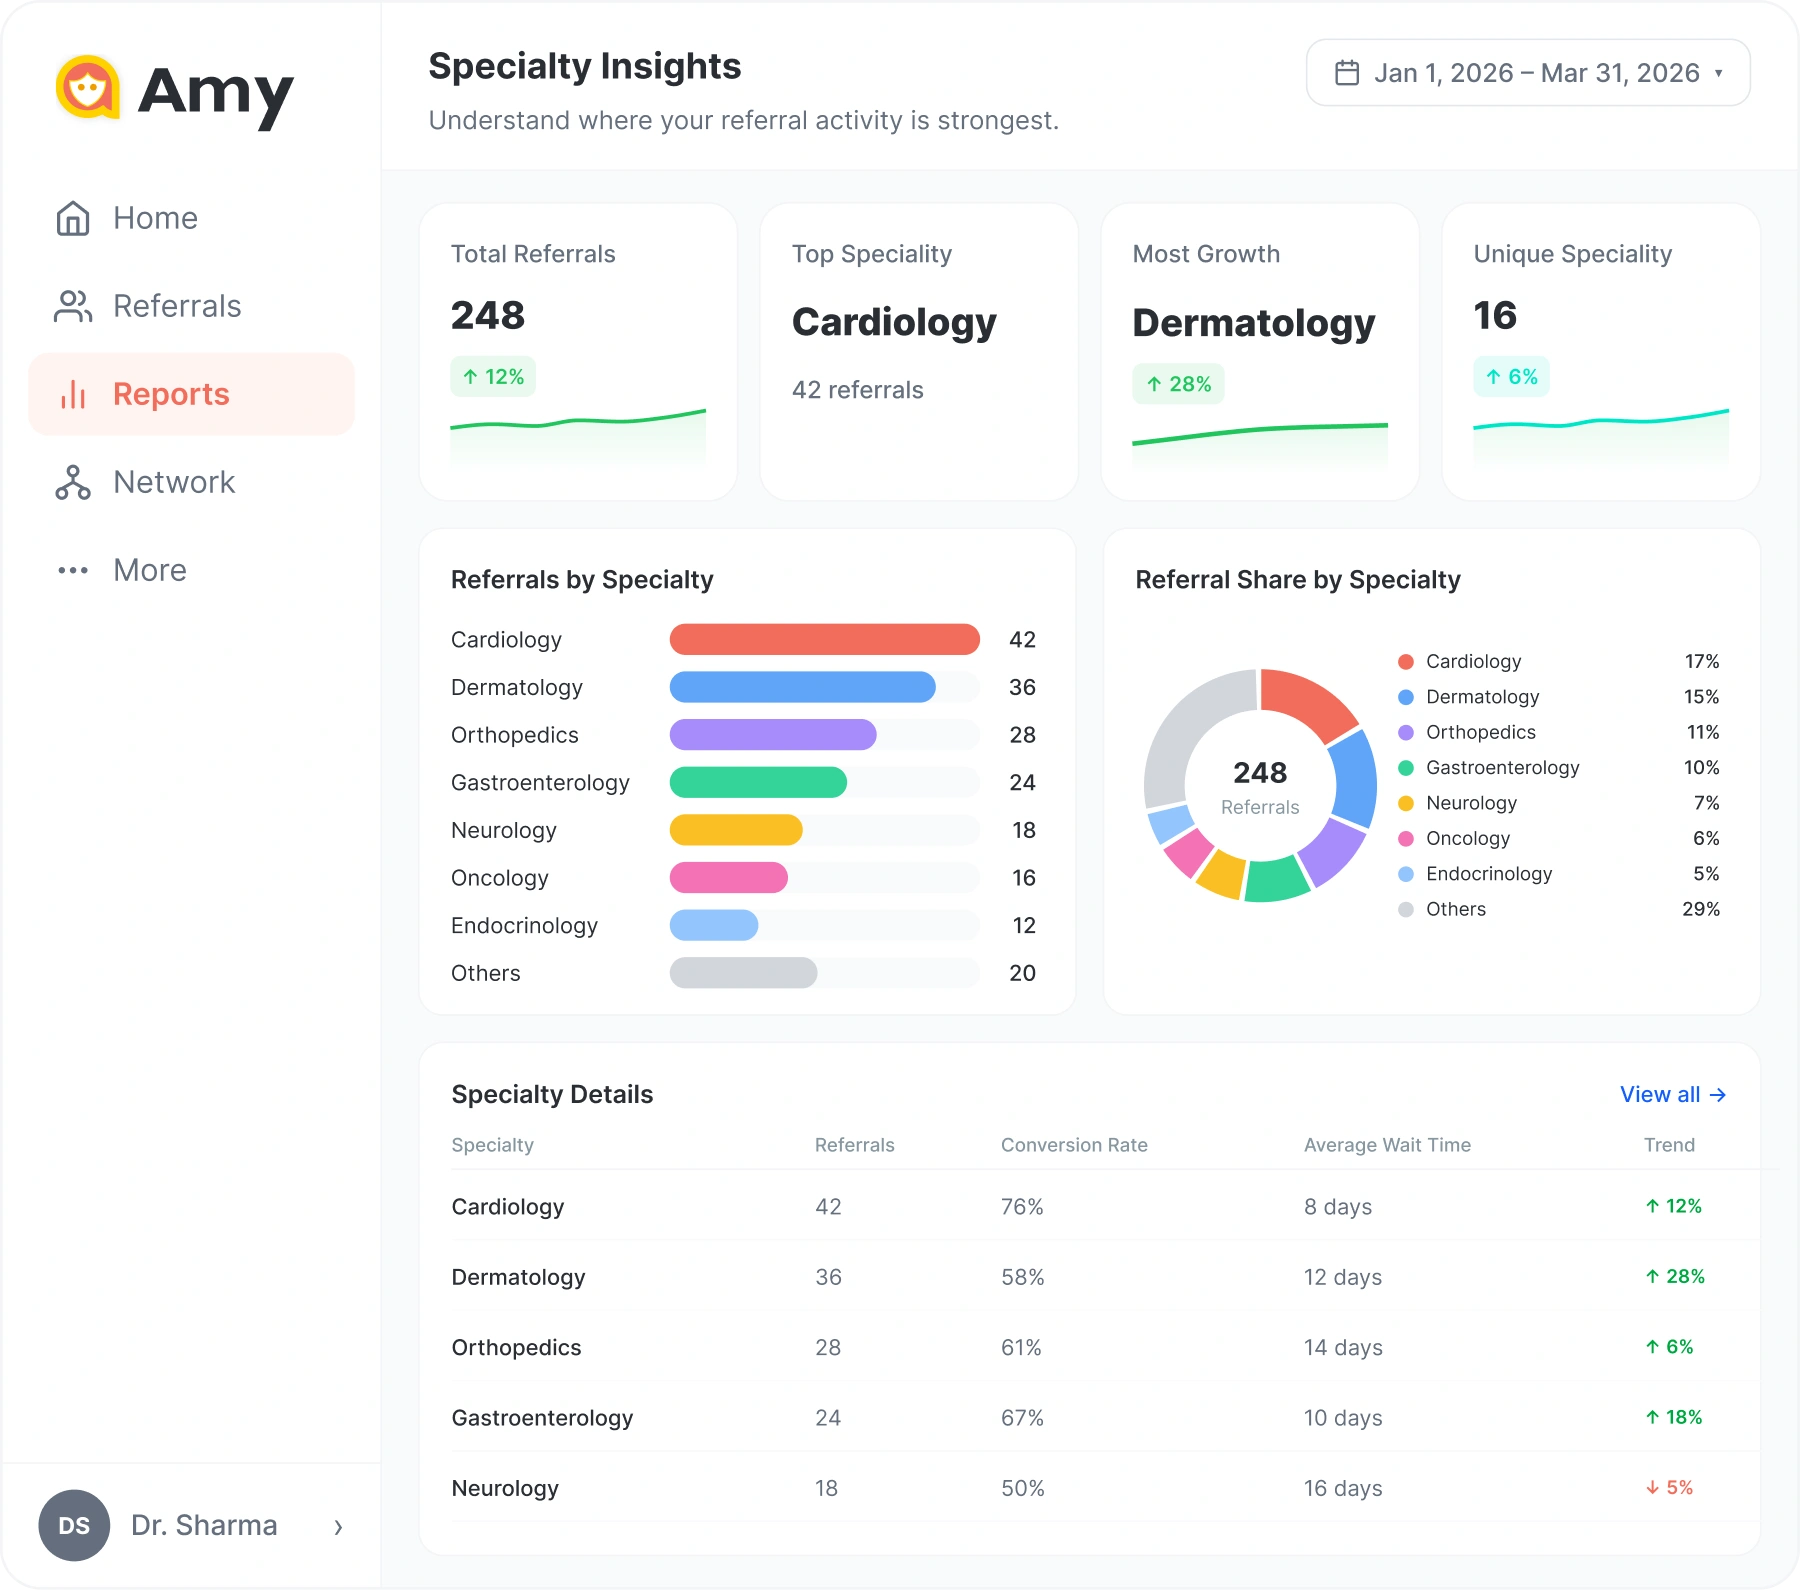
Task: Click the blue Dermatology bar
Action: coord(802,687)
